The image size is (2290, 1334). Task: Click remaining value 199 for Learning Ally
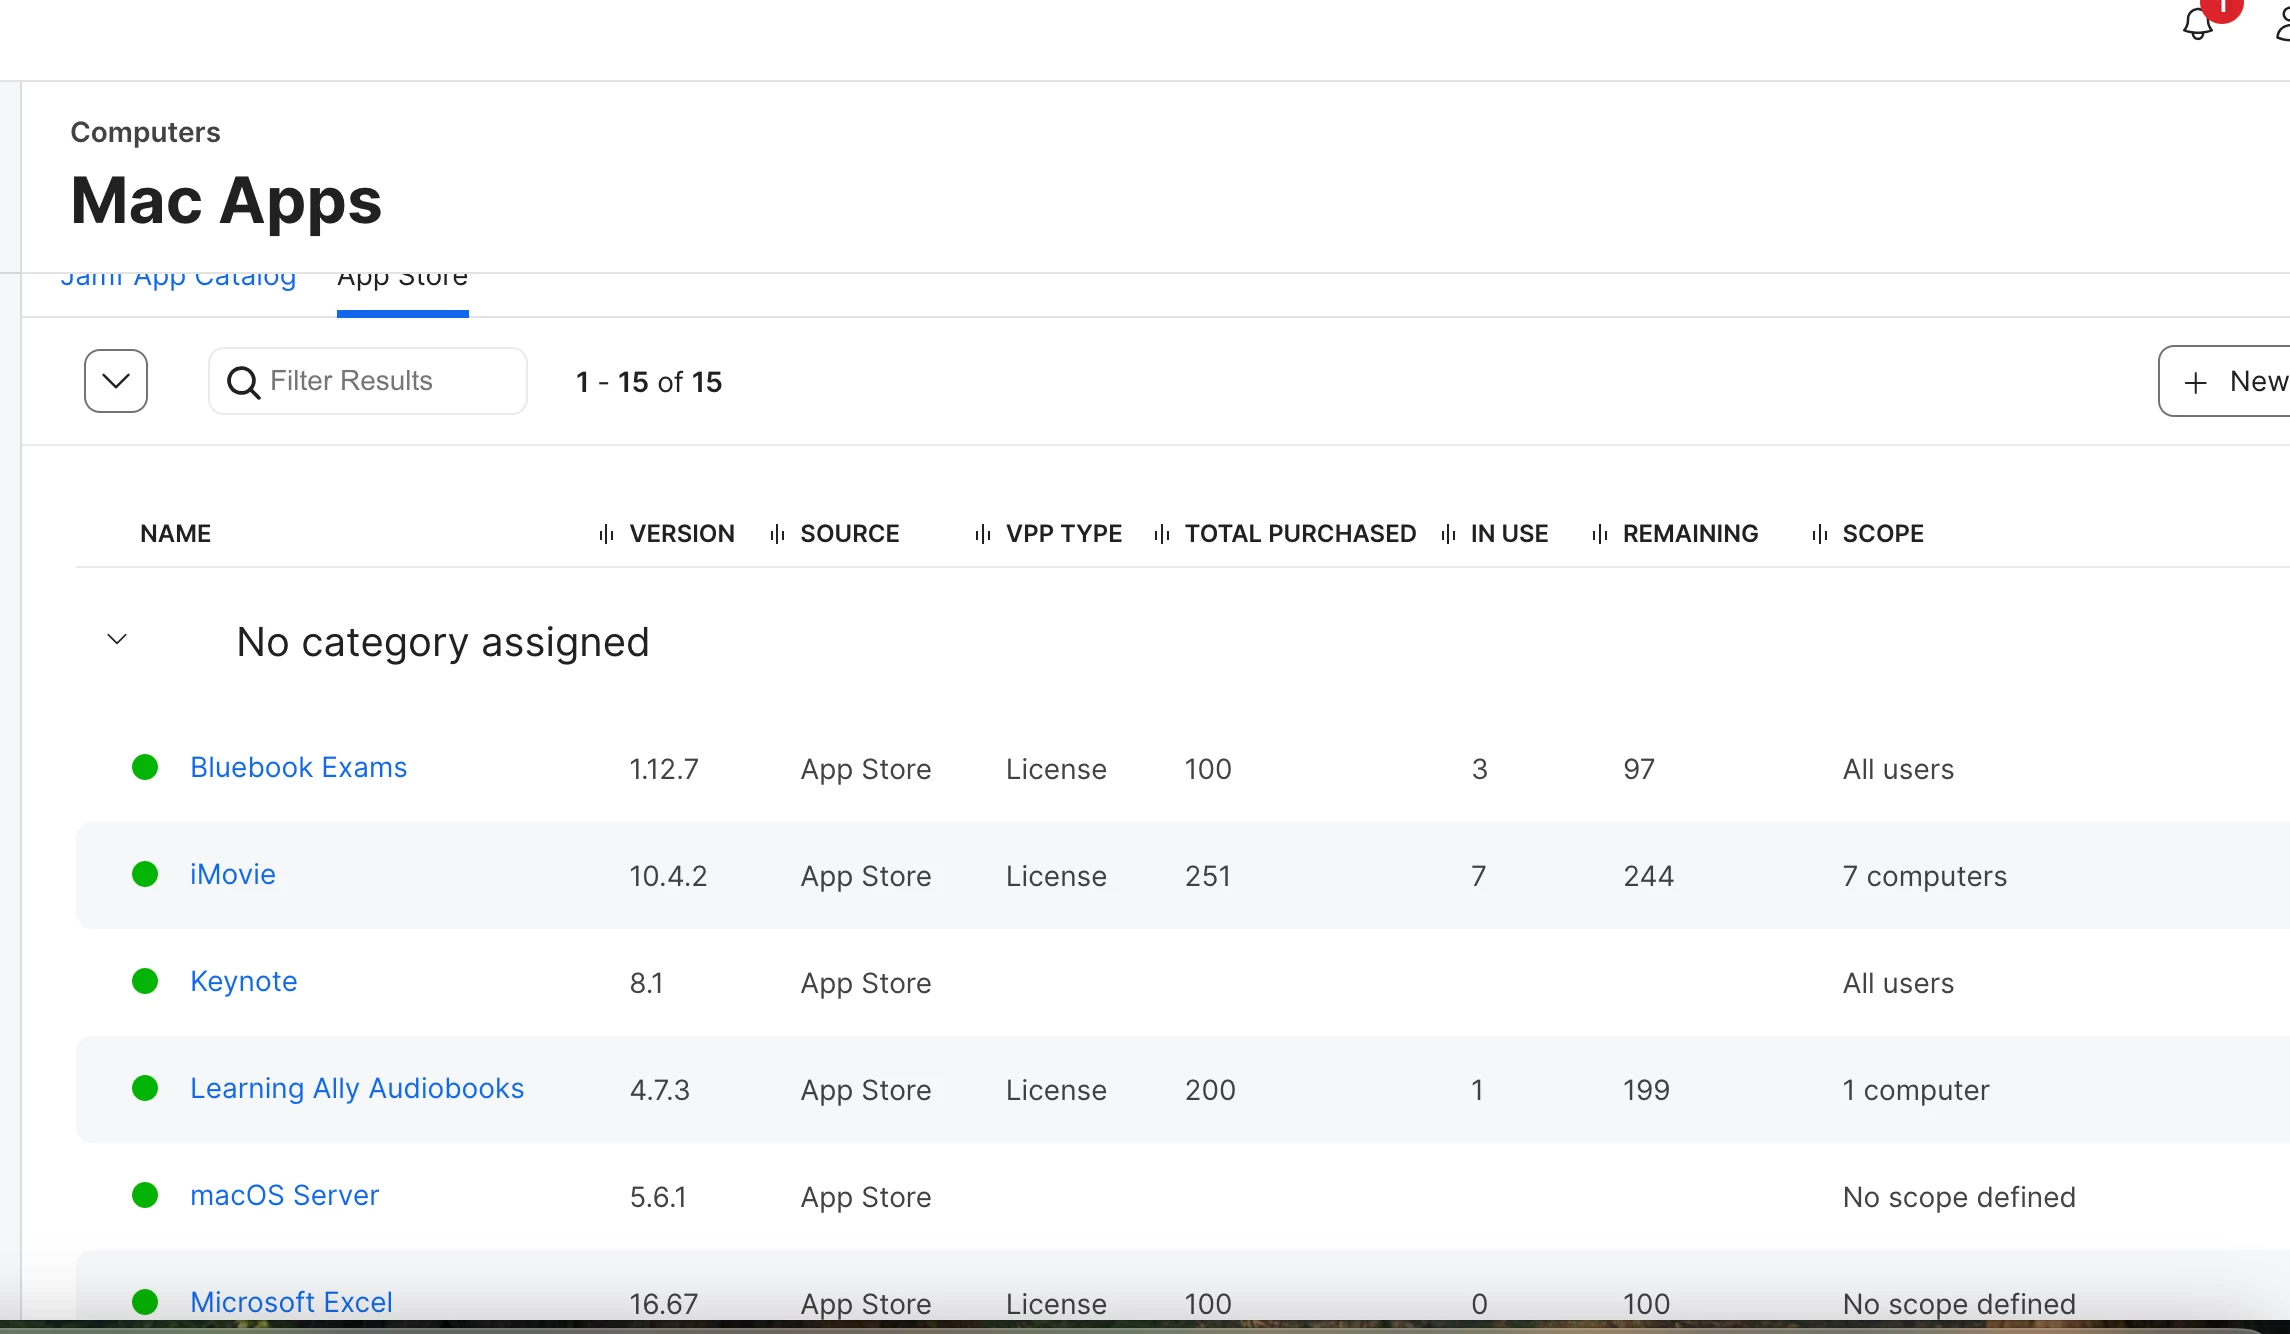coord(1646,1090)
